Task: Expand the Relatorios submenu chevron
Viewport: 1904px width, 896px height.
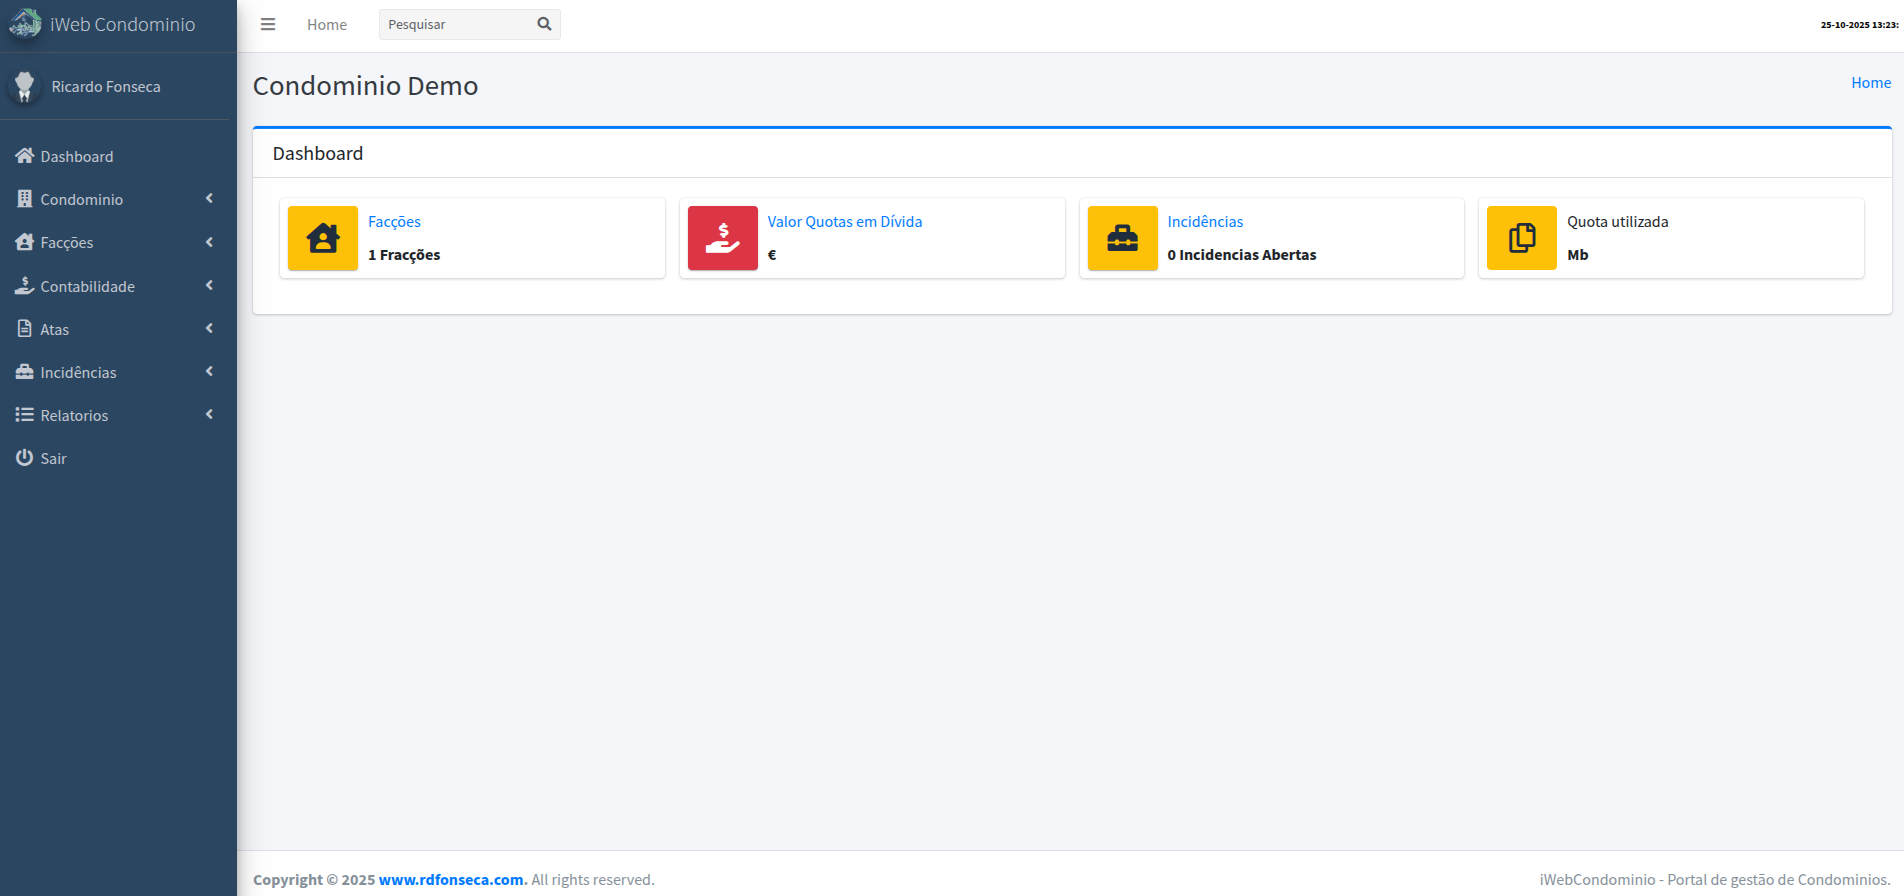Action: [209, 415]
